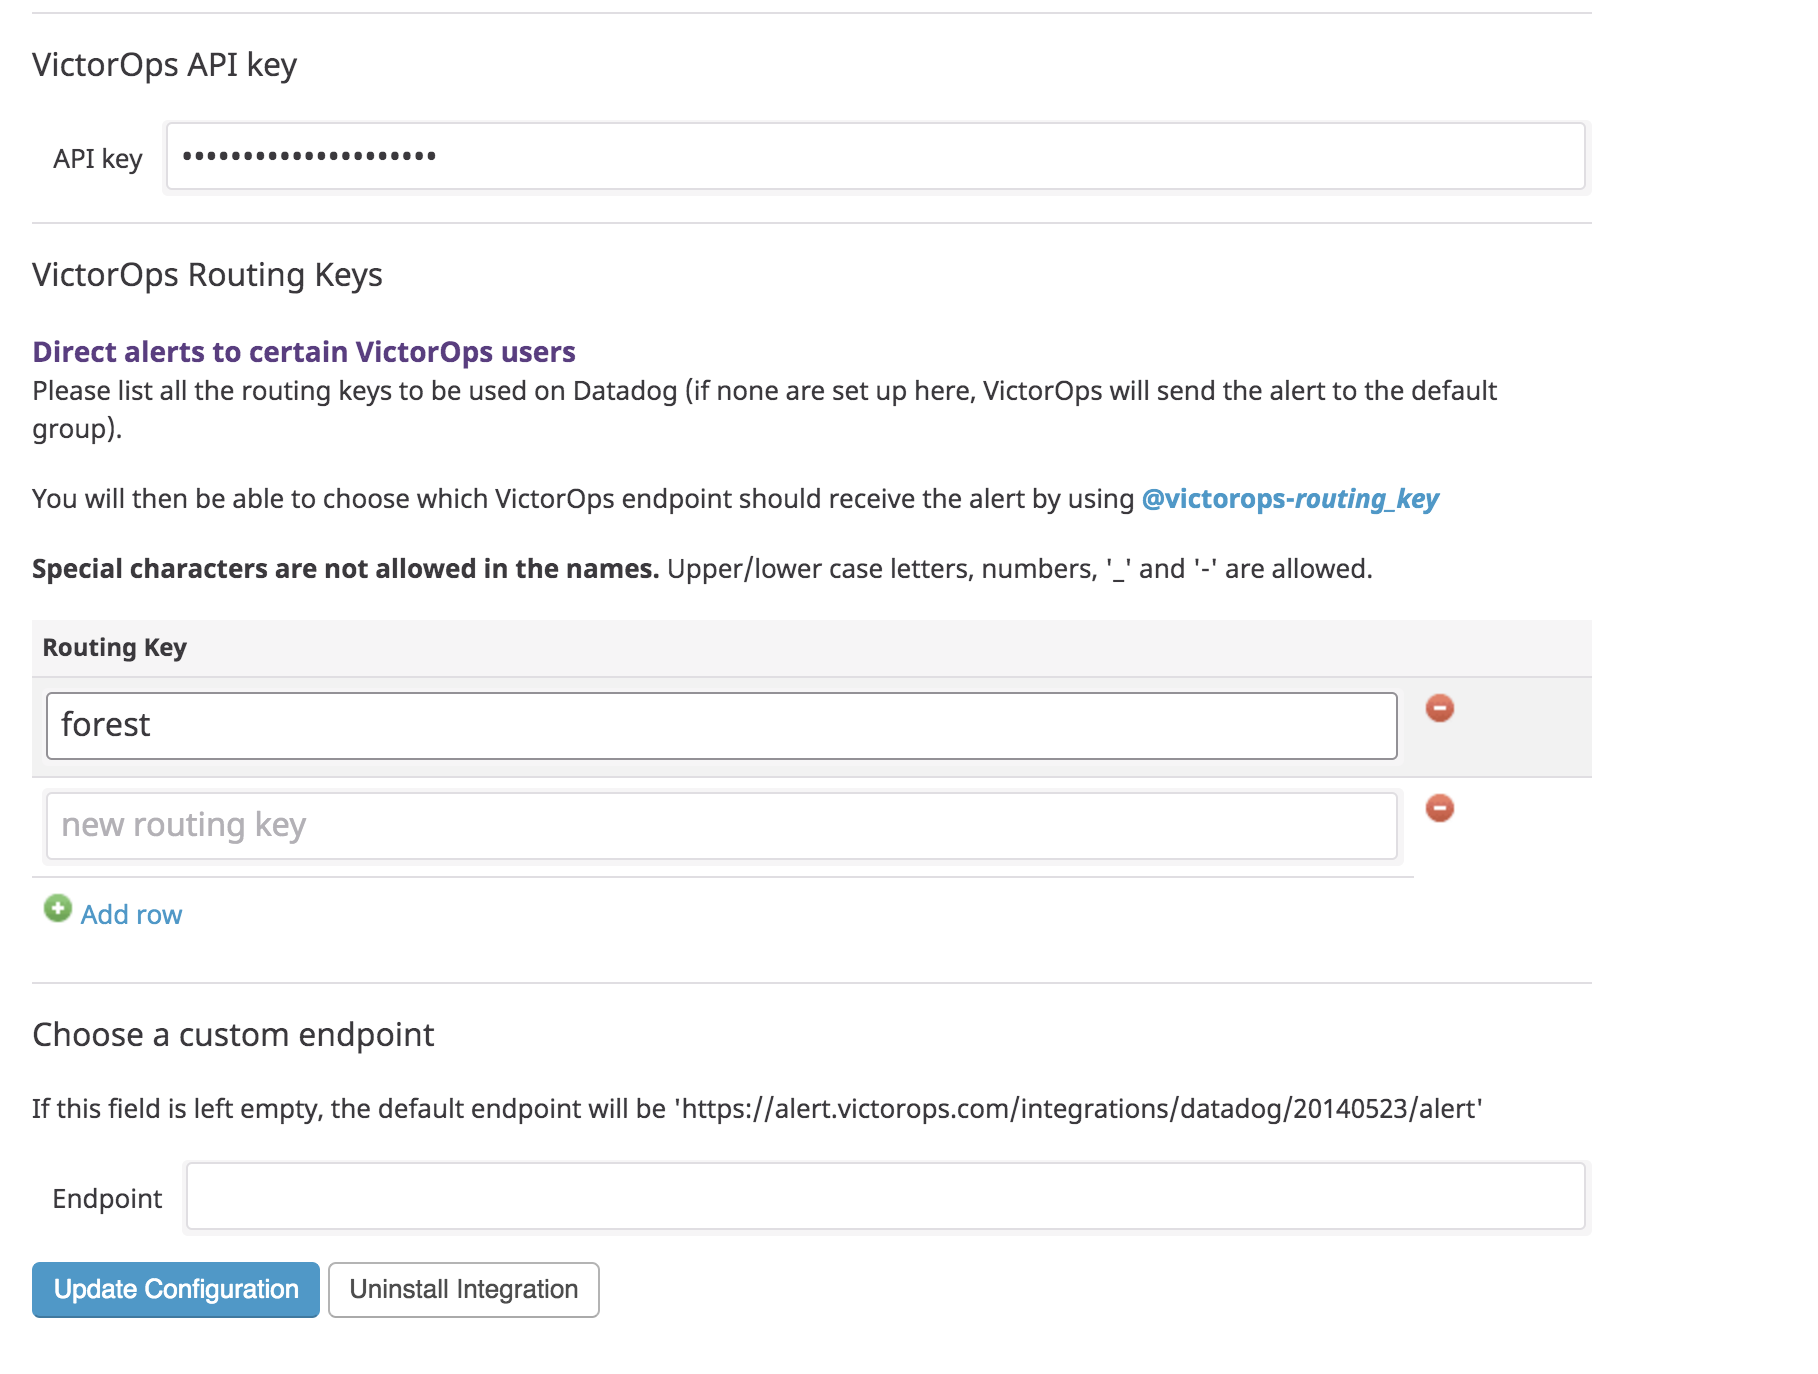Click the @victorops-routing_key link
The height and width of the screenshot is (1374, 1818).
tap(1290, 498)
